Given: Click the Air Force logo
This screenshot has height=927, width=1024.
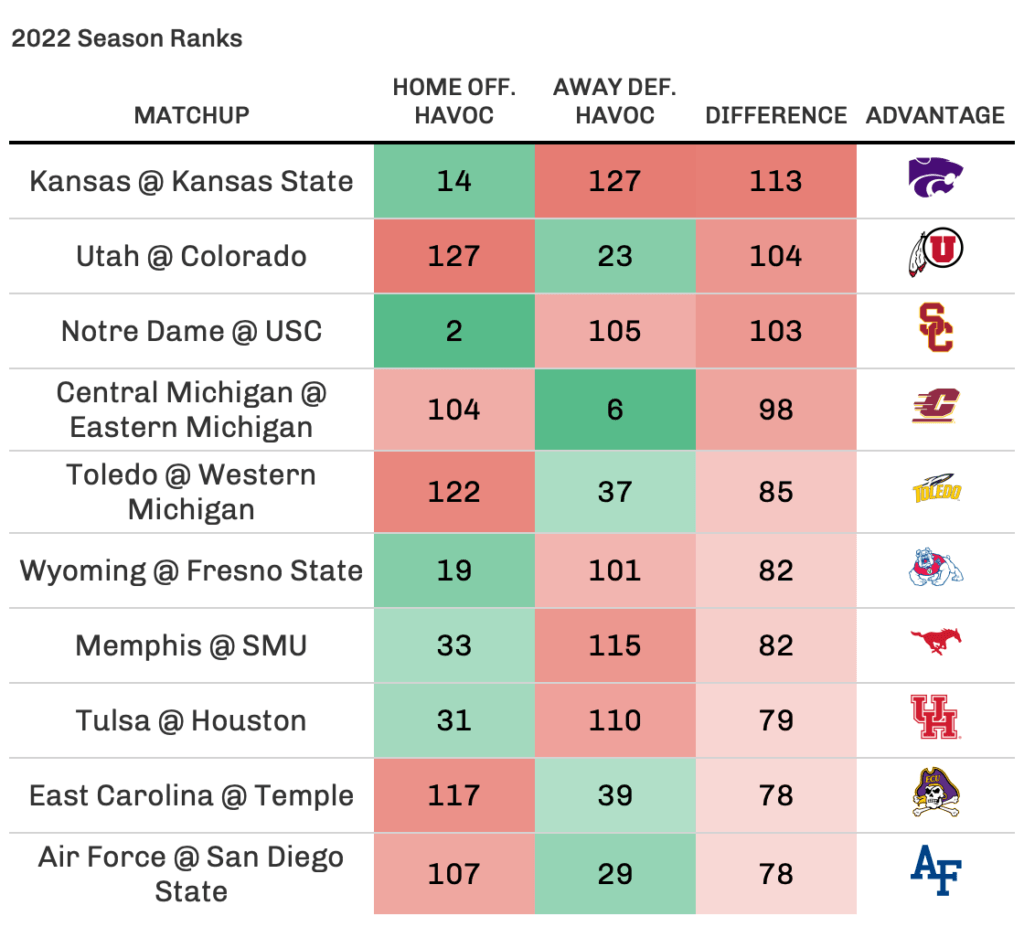Looking at the screenshot, I should pyautogui.click(x=935, y=873).
